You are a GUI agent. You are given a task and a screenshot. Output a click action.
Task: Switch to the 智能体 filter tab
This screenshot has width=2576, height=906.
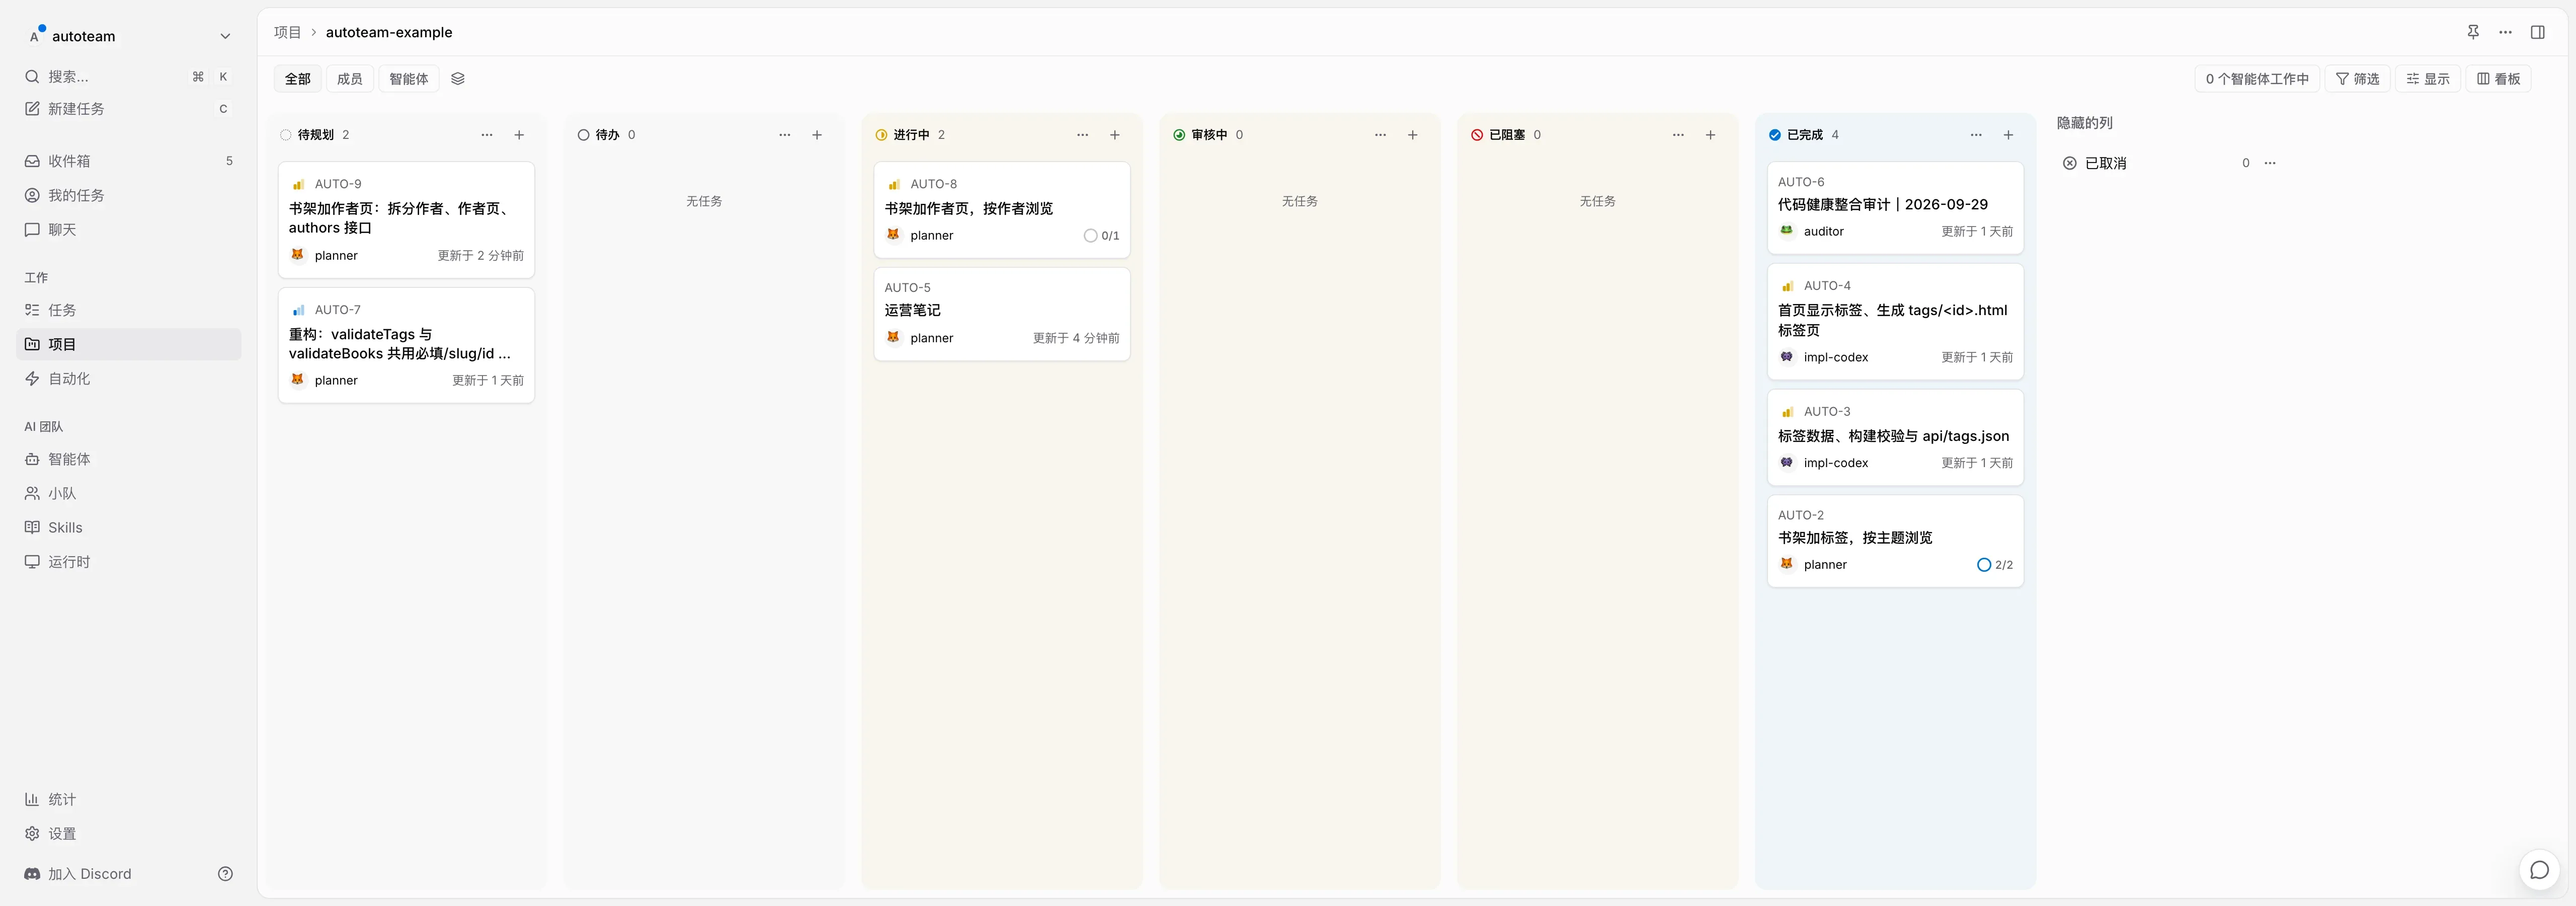point(409,79)
